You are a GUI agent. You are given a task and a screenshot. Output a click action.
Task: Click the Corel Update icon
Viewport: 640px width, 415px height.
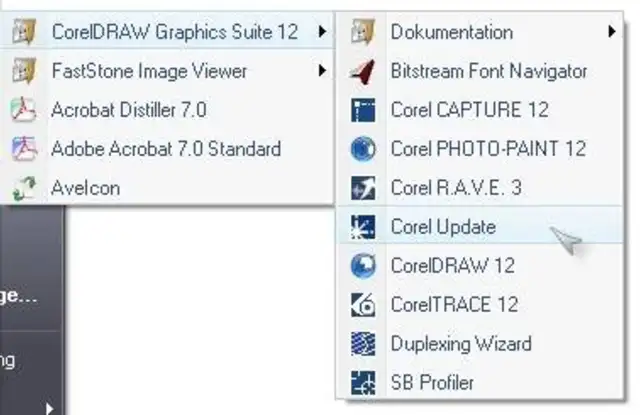coord(362,227)
